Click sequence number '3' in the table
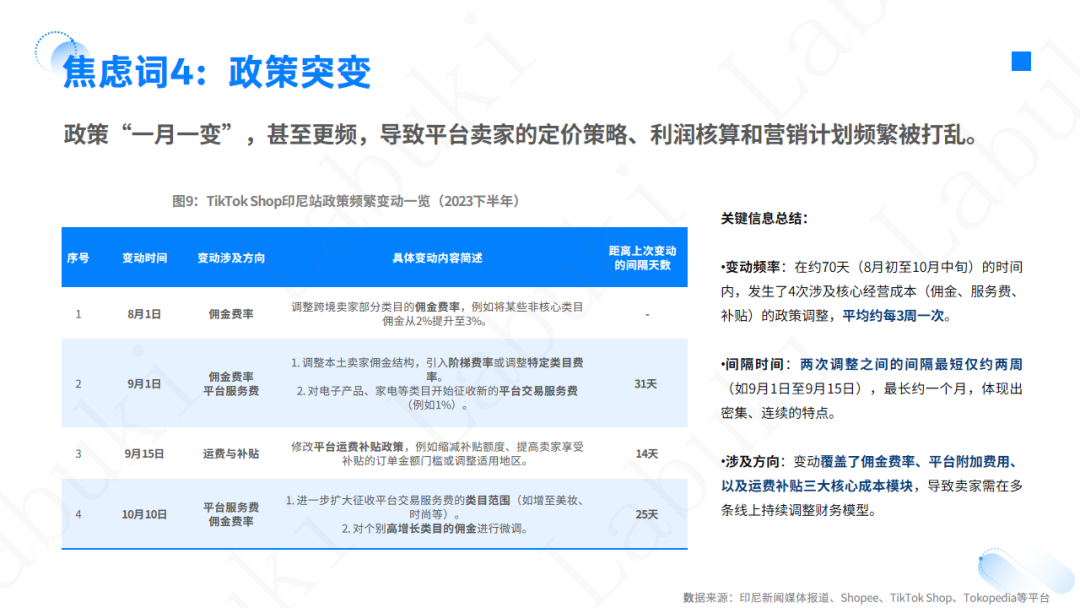 click(x=78, y=454)
